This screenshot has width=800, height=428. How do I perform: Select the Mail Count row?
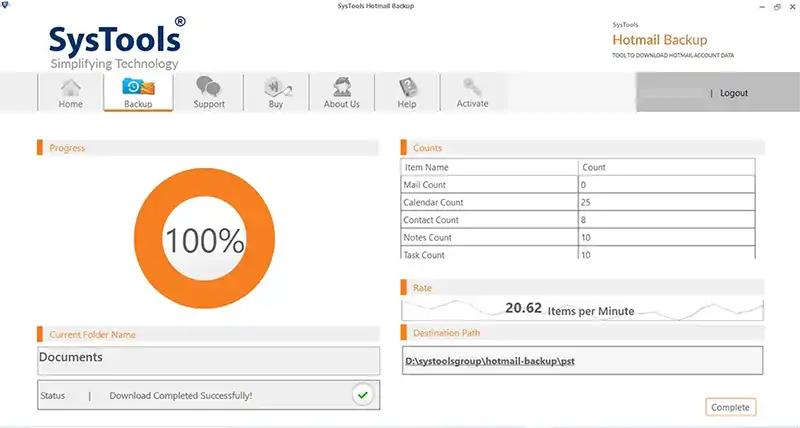[578, 185]
